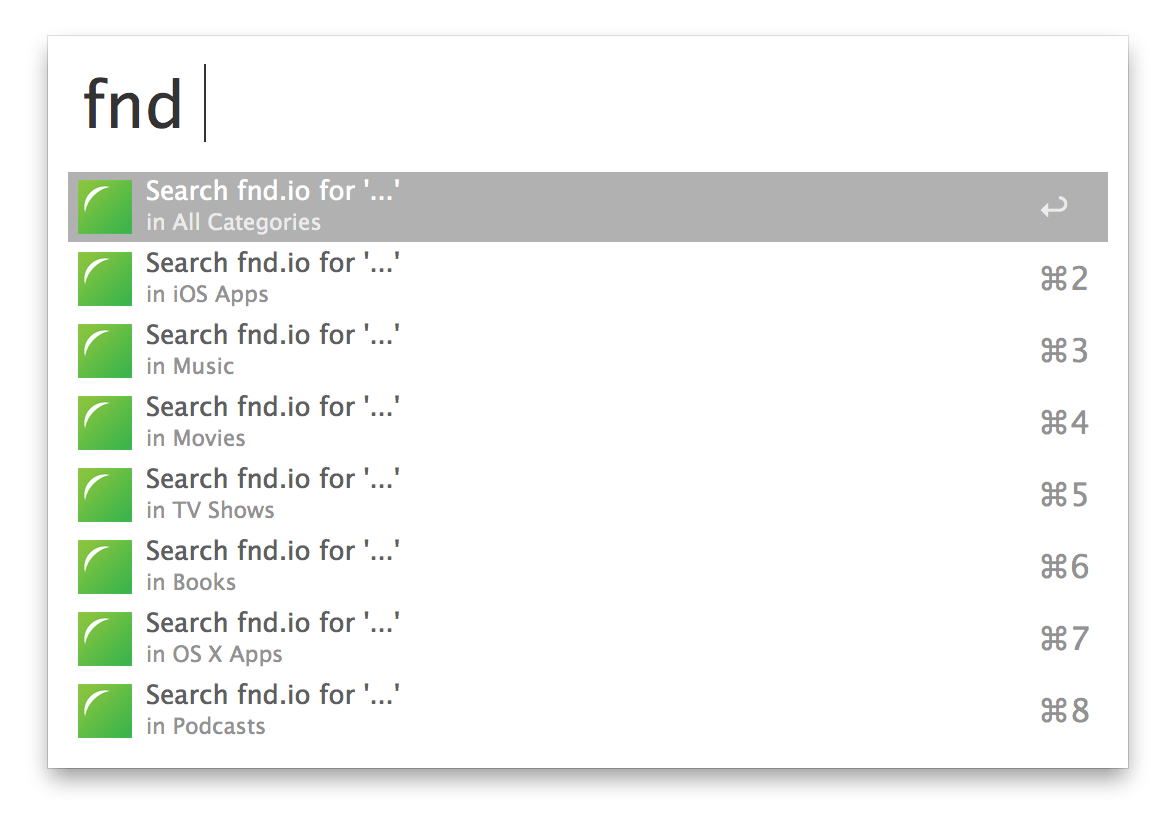Screen dimensions: 1176x828
Task: Click the green icon beside TV Shows
Action: (105, 495)
